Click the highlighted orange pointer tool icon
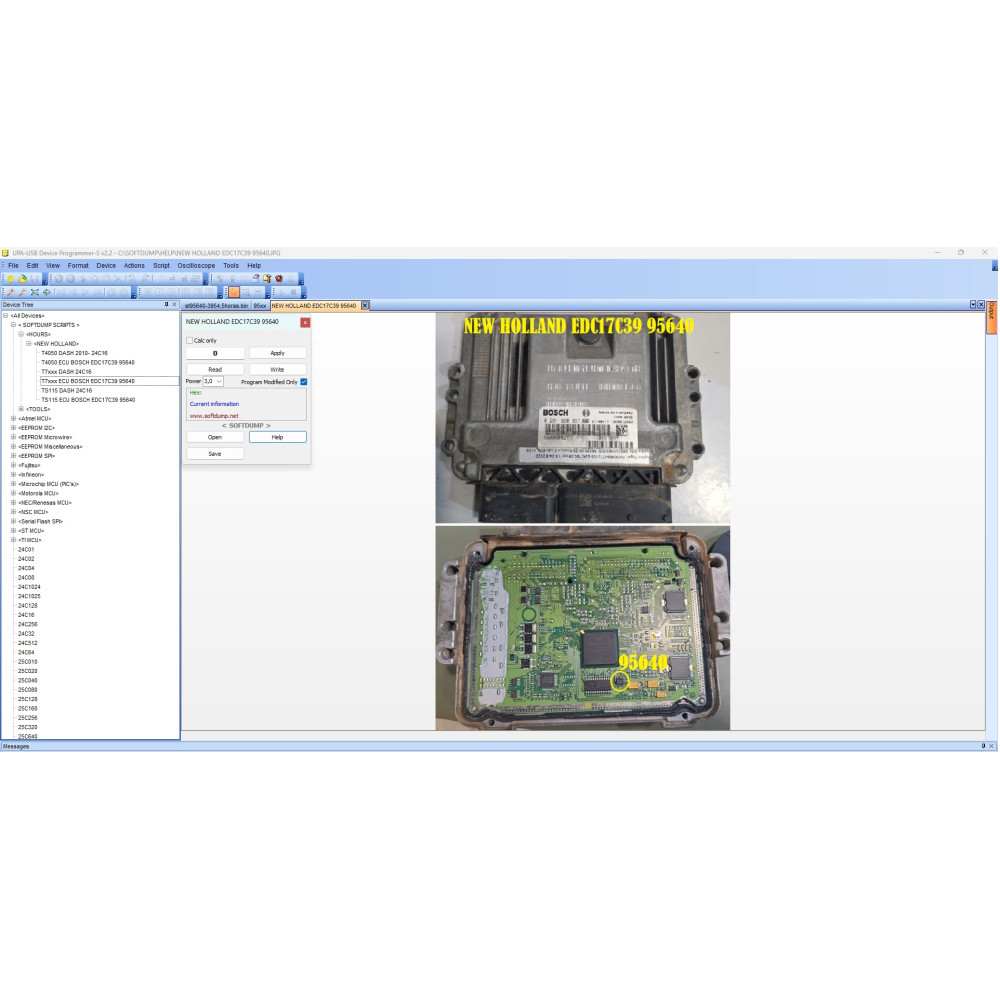This screenshot has width=1000, height=1000. [x=234, y=292]
